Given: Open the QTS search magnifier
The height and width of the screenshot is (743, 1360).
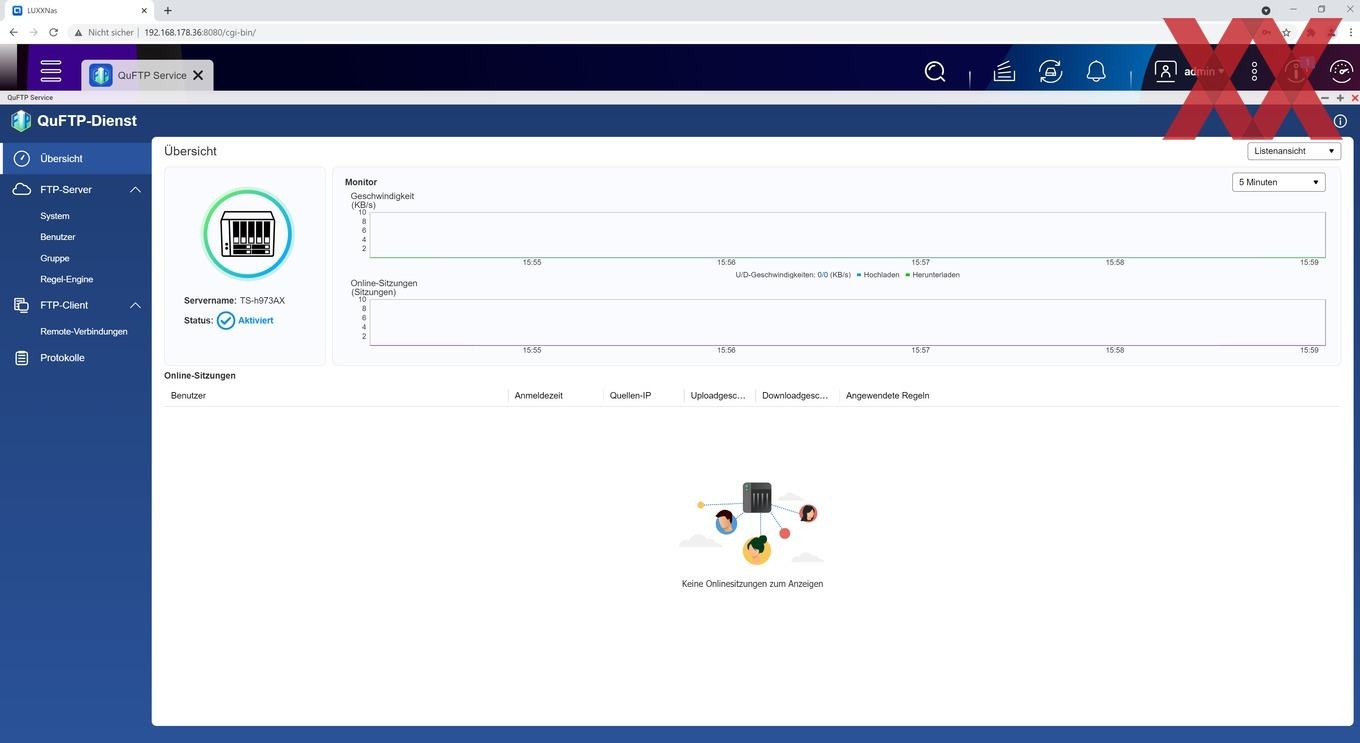Looking at the screenshot, I should pyautogui.click(x=935, y=72).
